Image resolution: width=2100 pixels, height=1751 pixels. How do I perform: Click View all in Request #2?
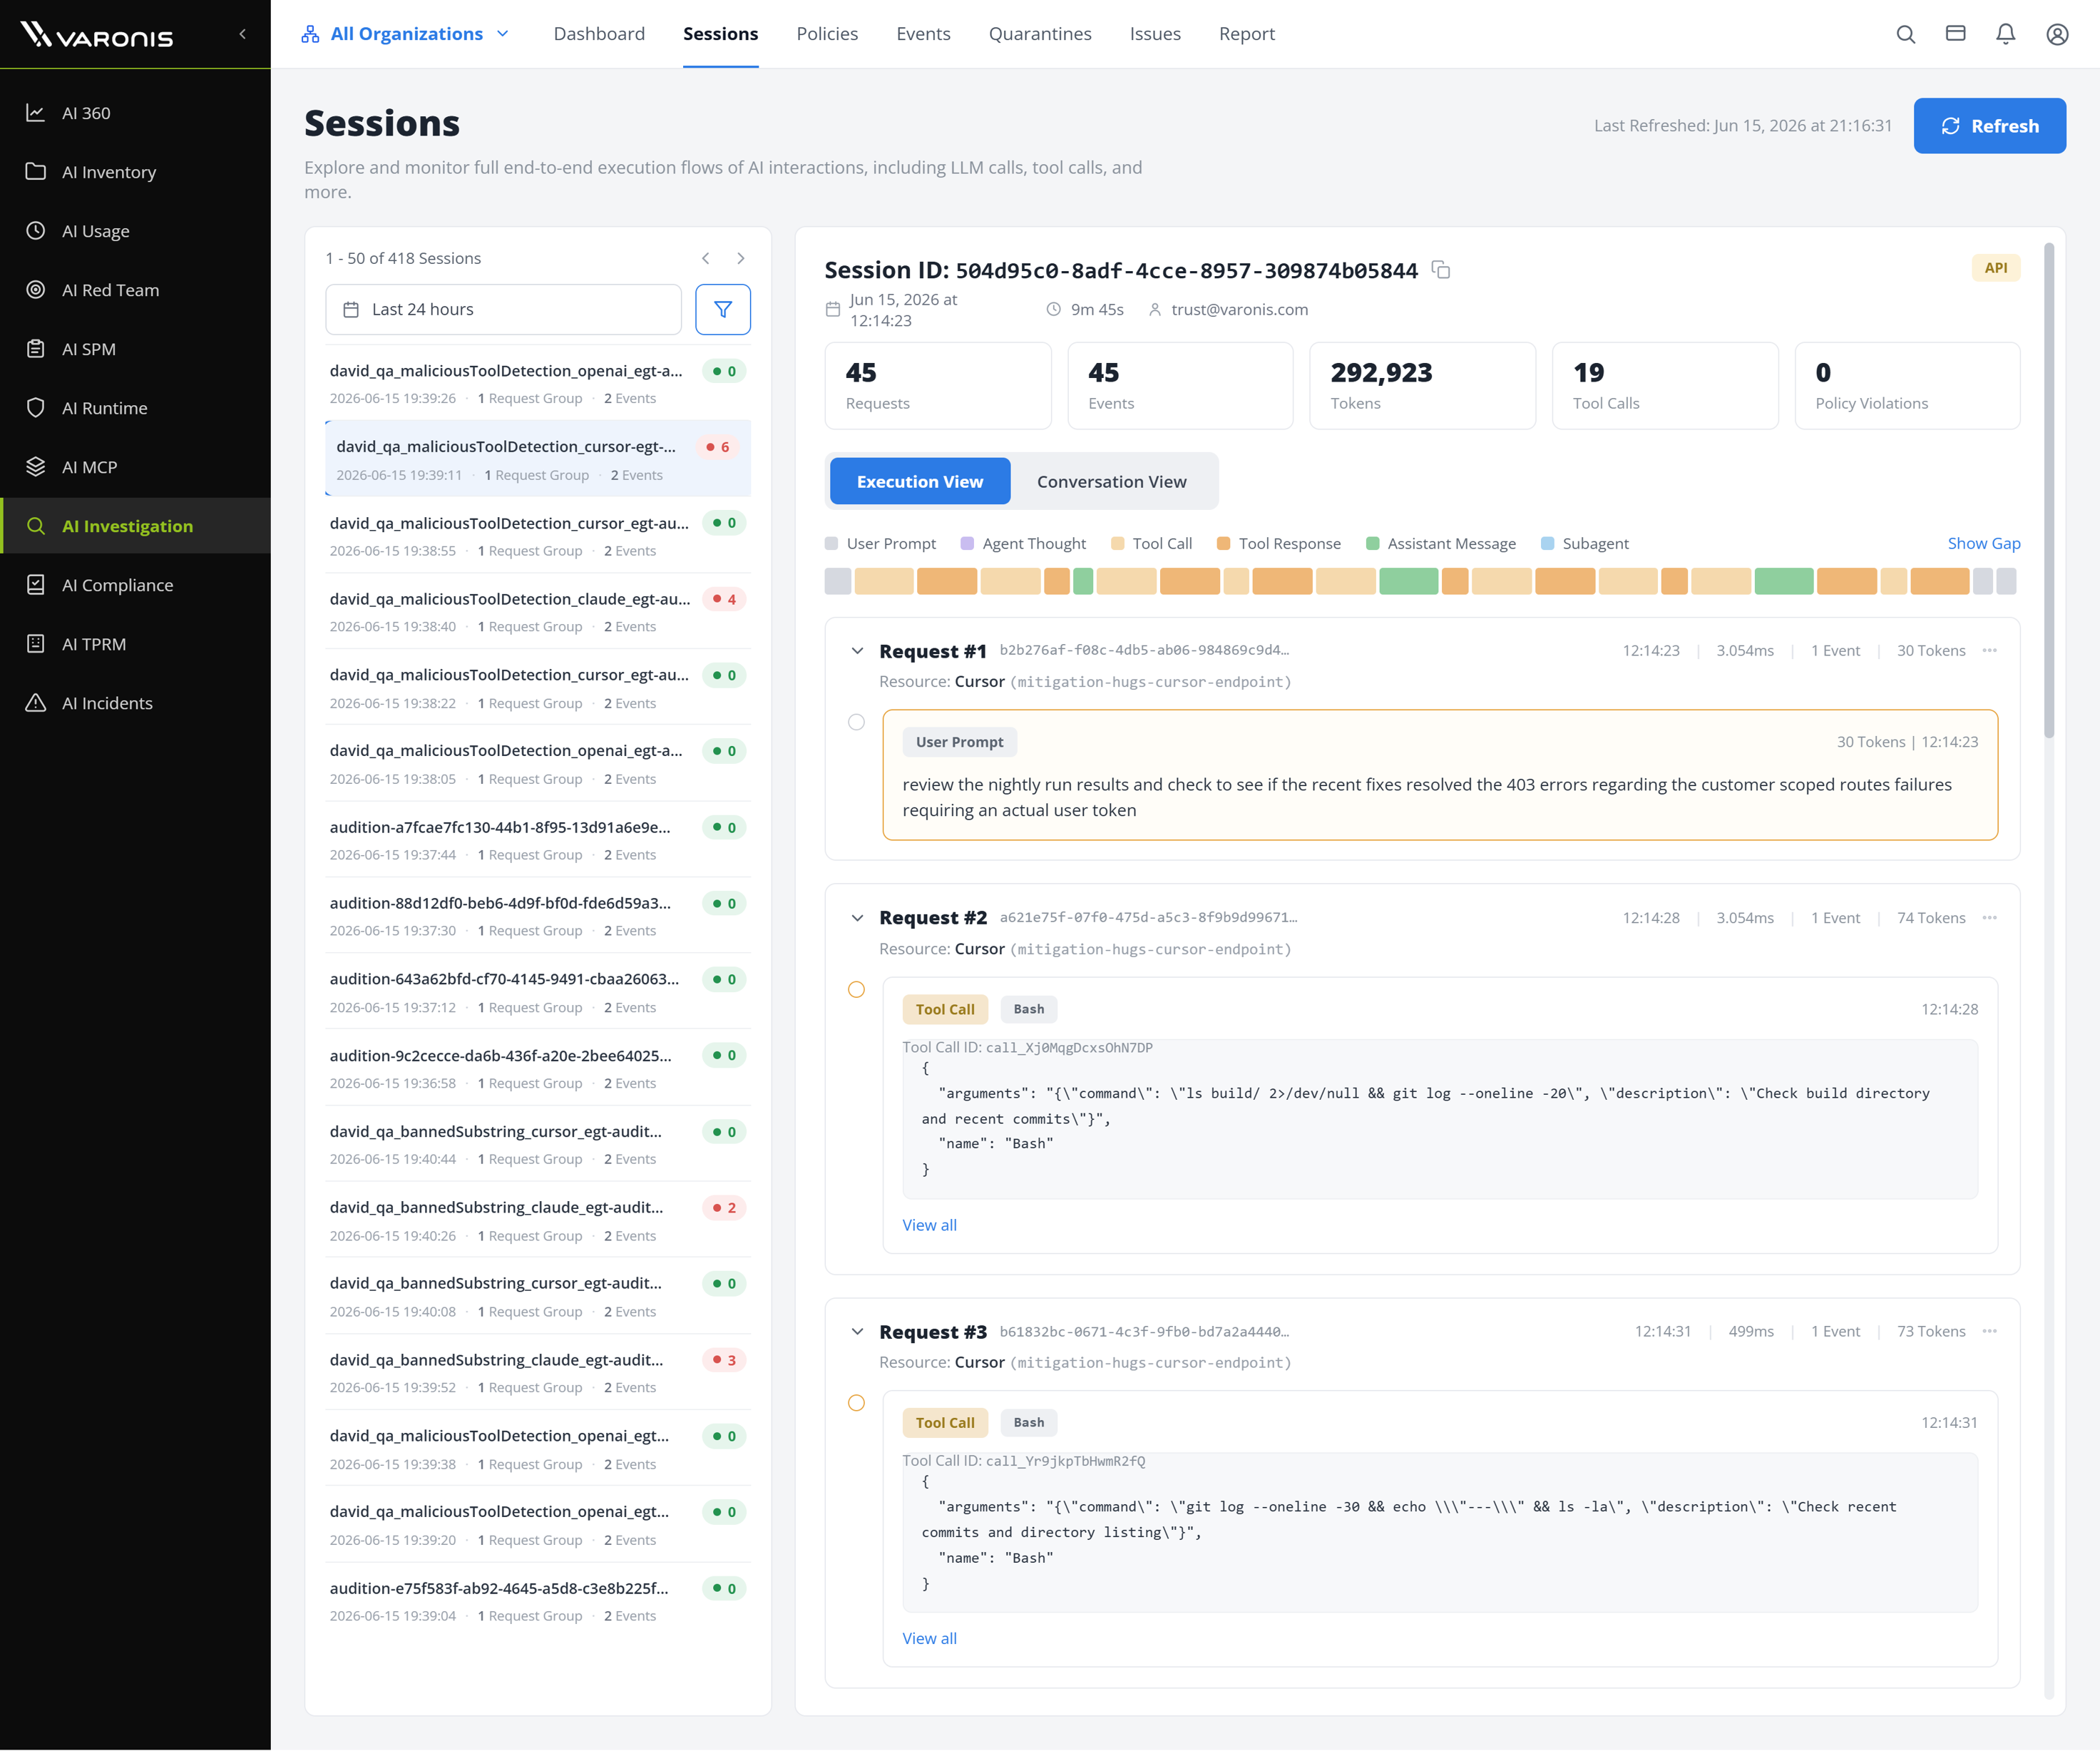tap(929, 1225)
